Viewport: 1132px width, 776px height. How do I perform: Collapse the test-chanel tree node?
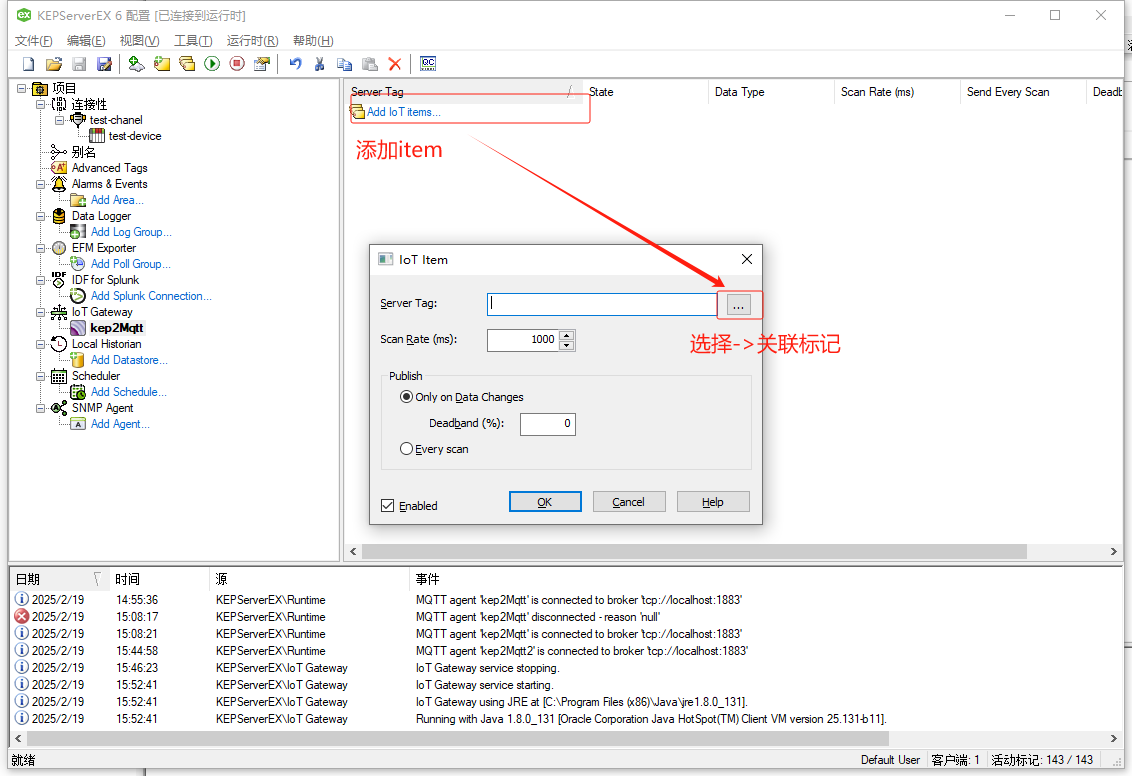coord(59,120)
